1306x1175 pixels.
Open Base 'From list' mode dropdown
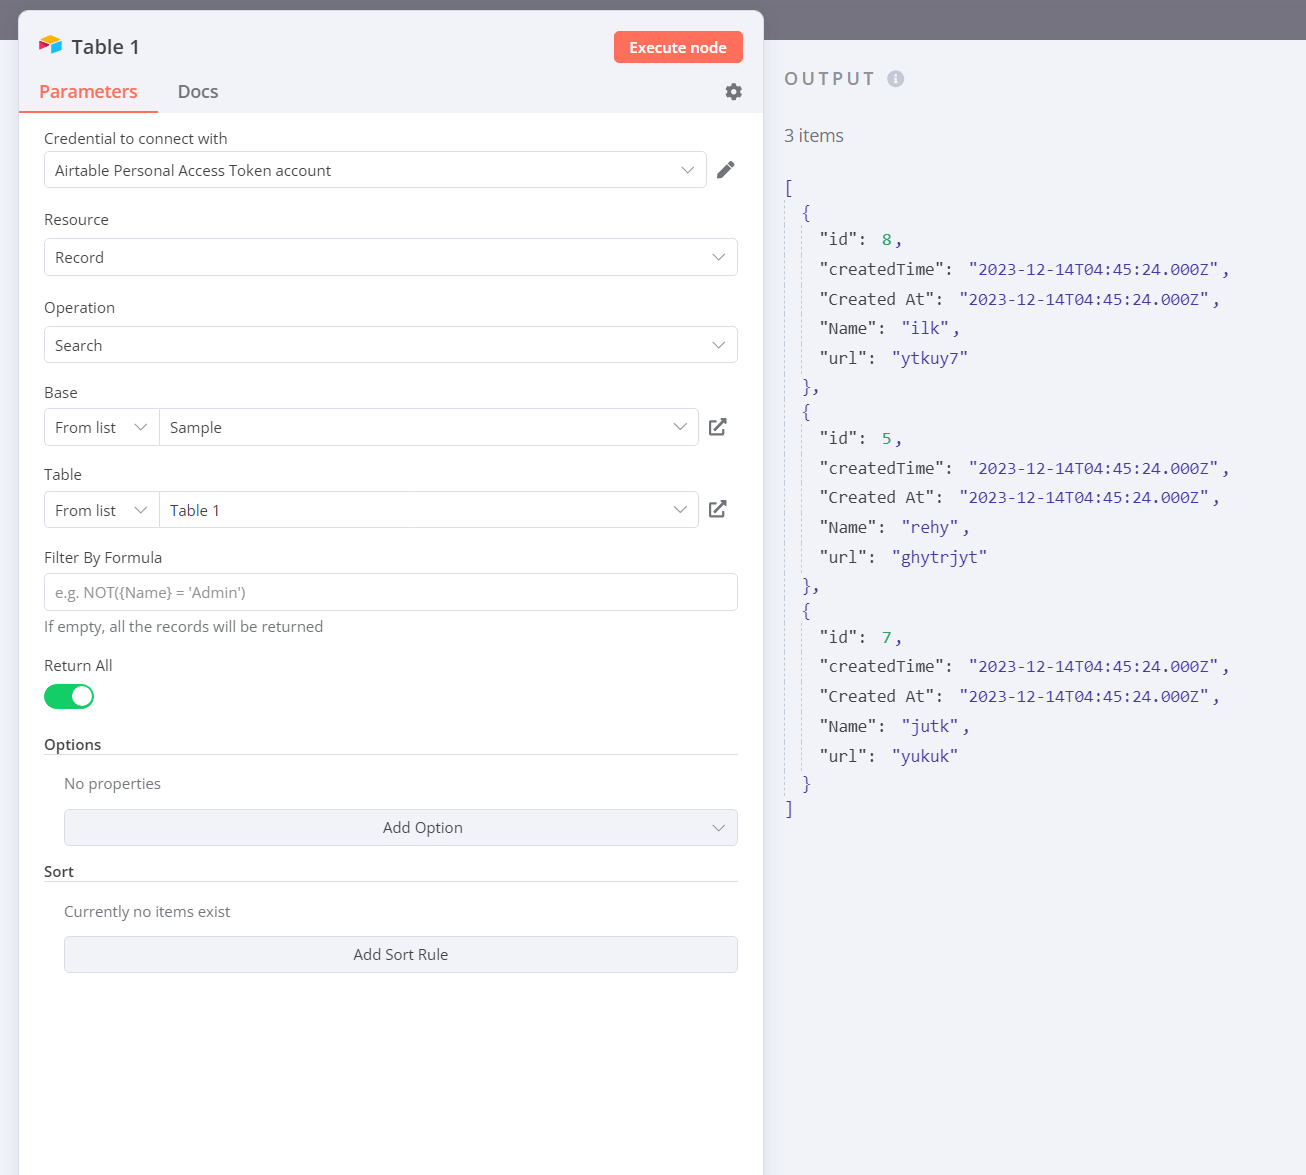click(102, 427)
